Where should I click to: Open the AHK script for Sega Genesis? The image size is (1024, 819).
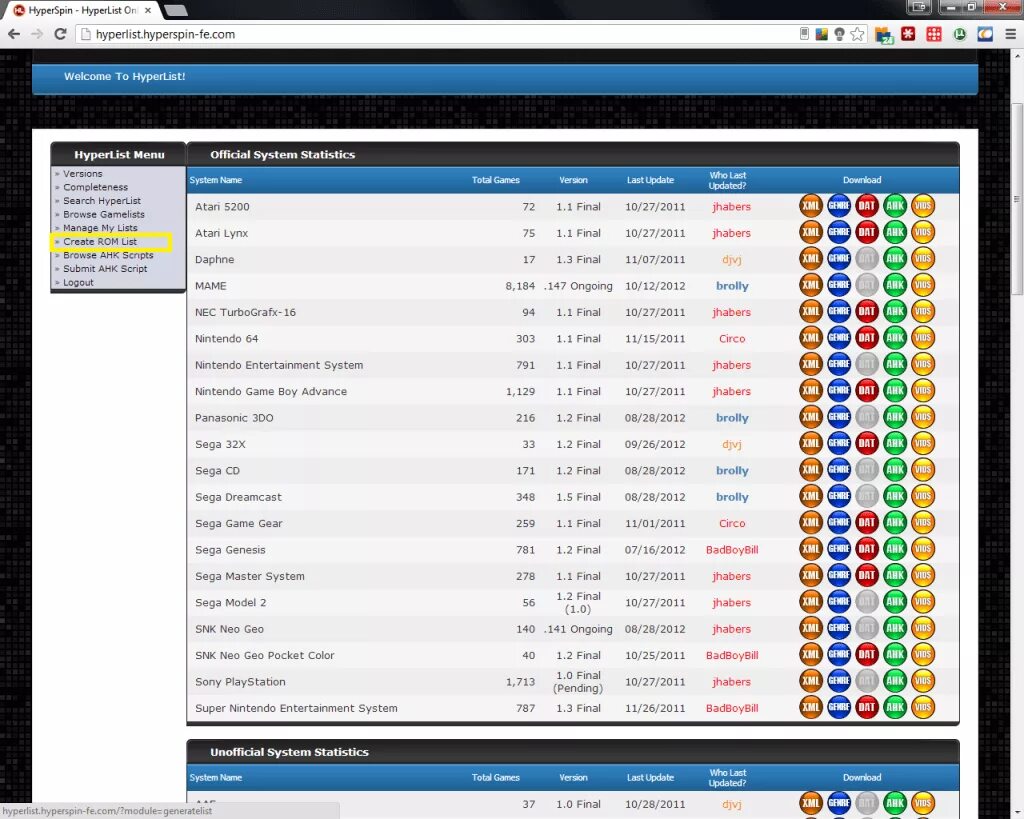coord(895,549)
